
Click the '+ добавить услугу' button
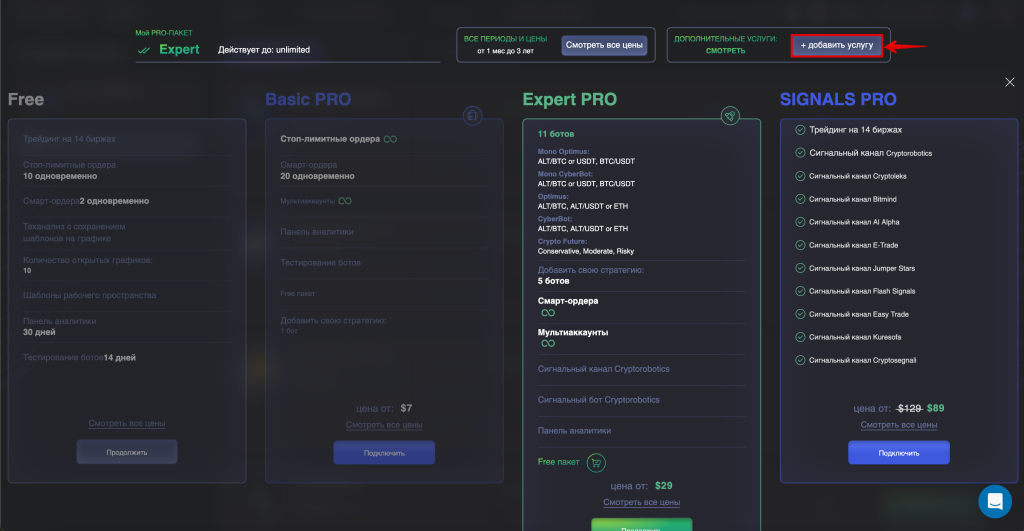tap(837, 45)
